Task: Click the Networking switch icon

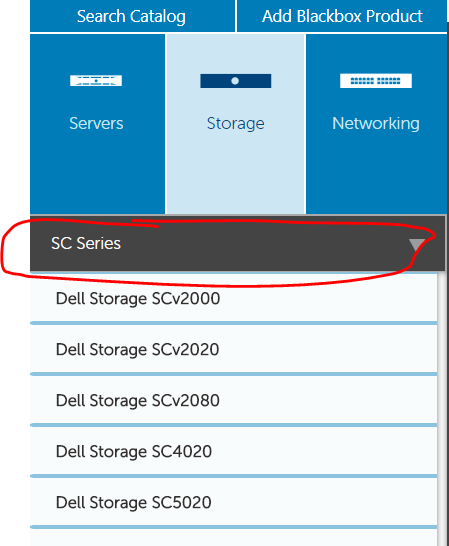Action: tap(376, 81)
